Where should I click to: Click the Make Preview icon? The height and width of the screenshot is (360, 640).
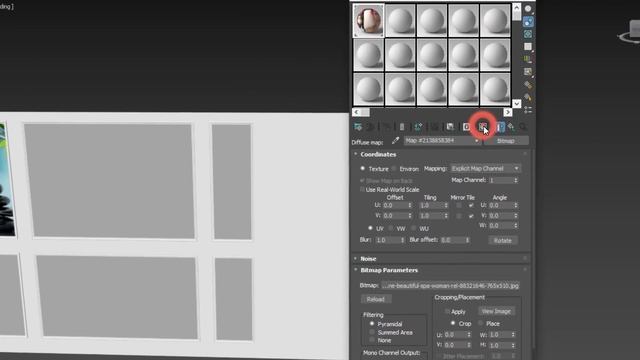point(528,72)
